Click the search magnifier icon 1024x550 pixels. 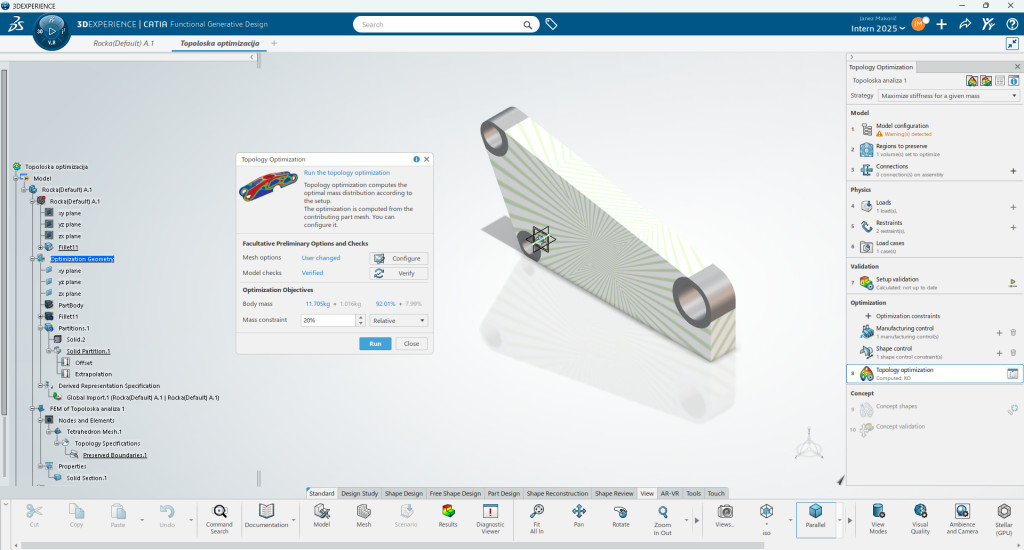click(527, 25)
